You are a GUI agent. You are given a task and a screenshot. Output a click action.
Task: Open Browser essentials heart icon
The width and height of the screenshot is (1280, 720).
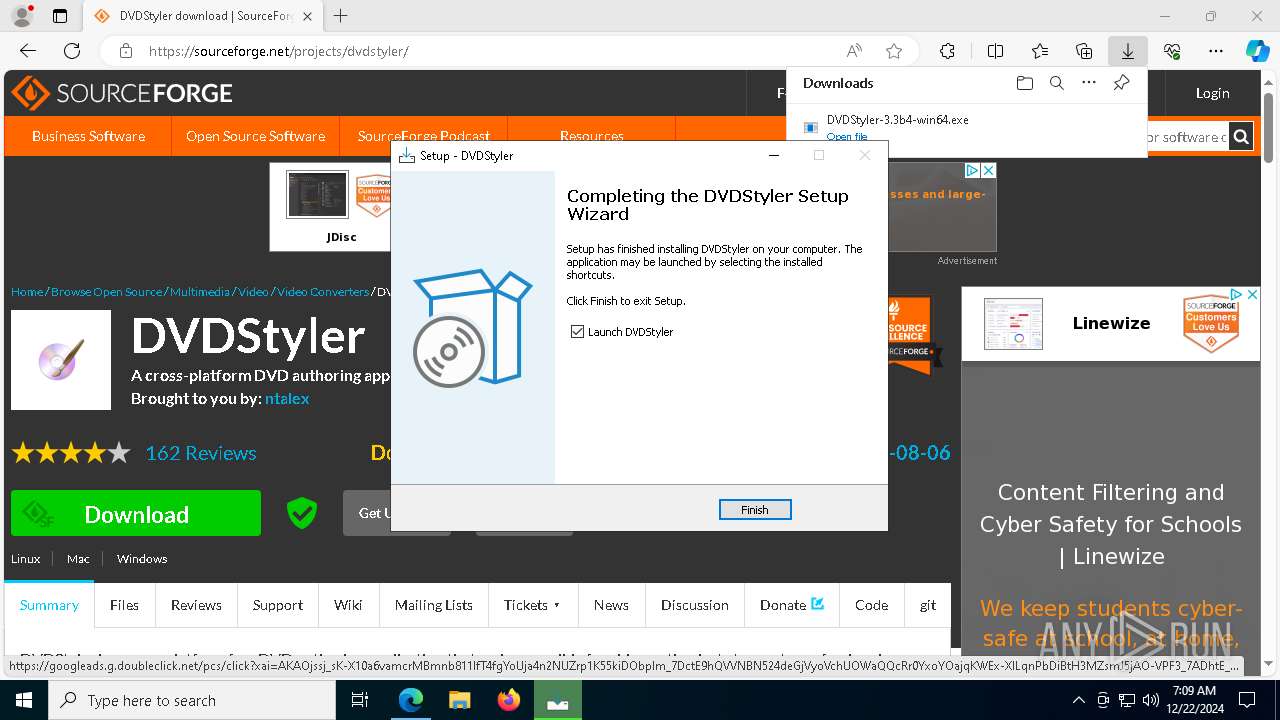pos(1172,51)
